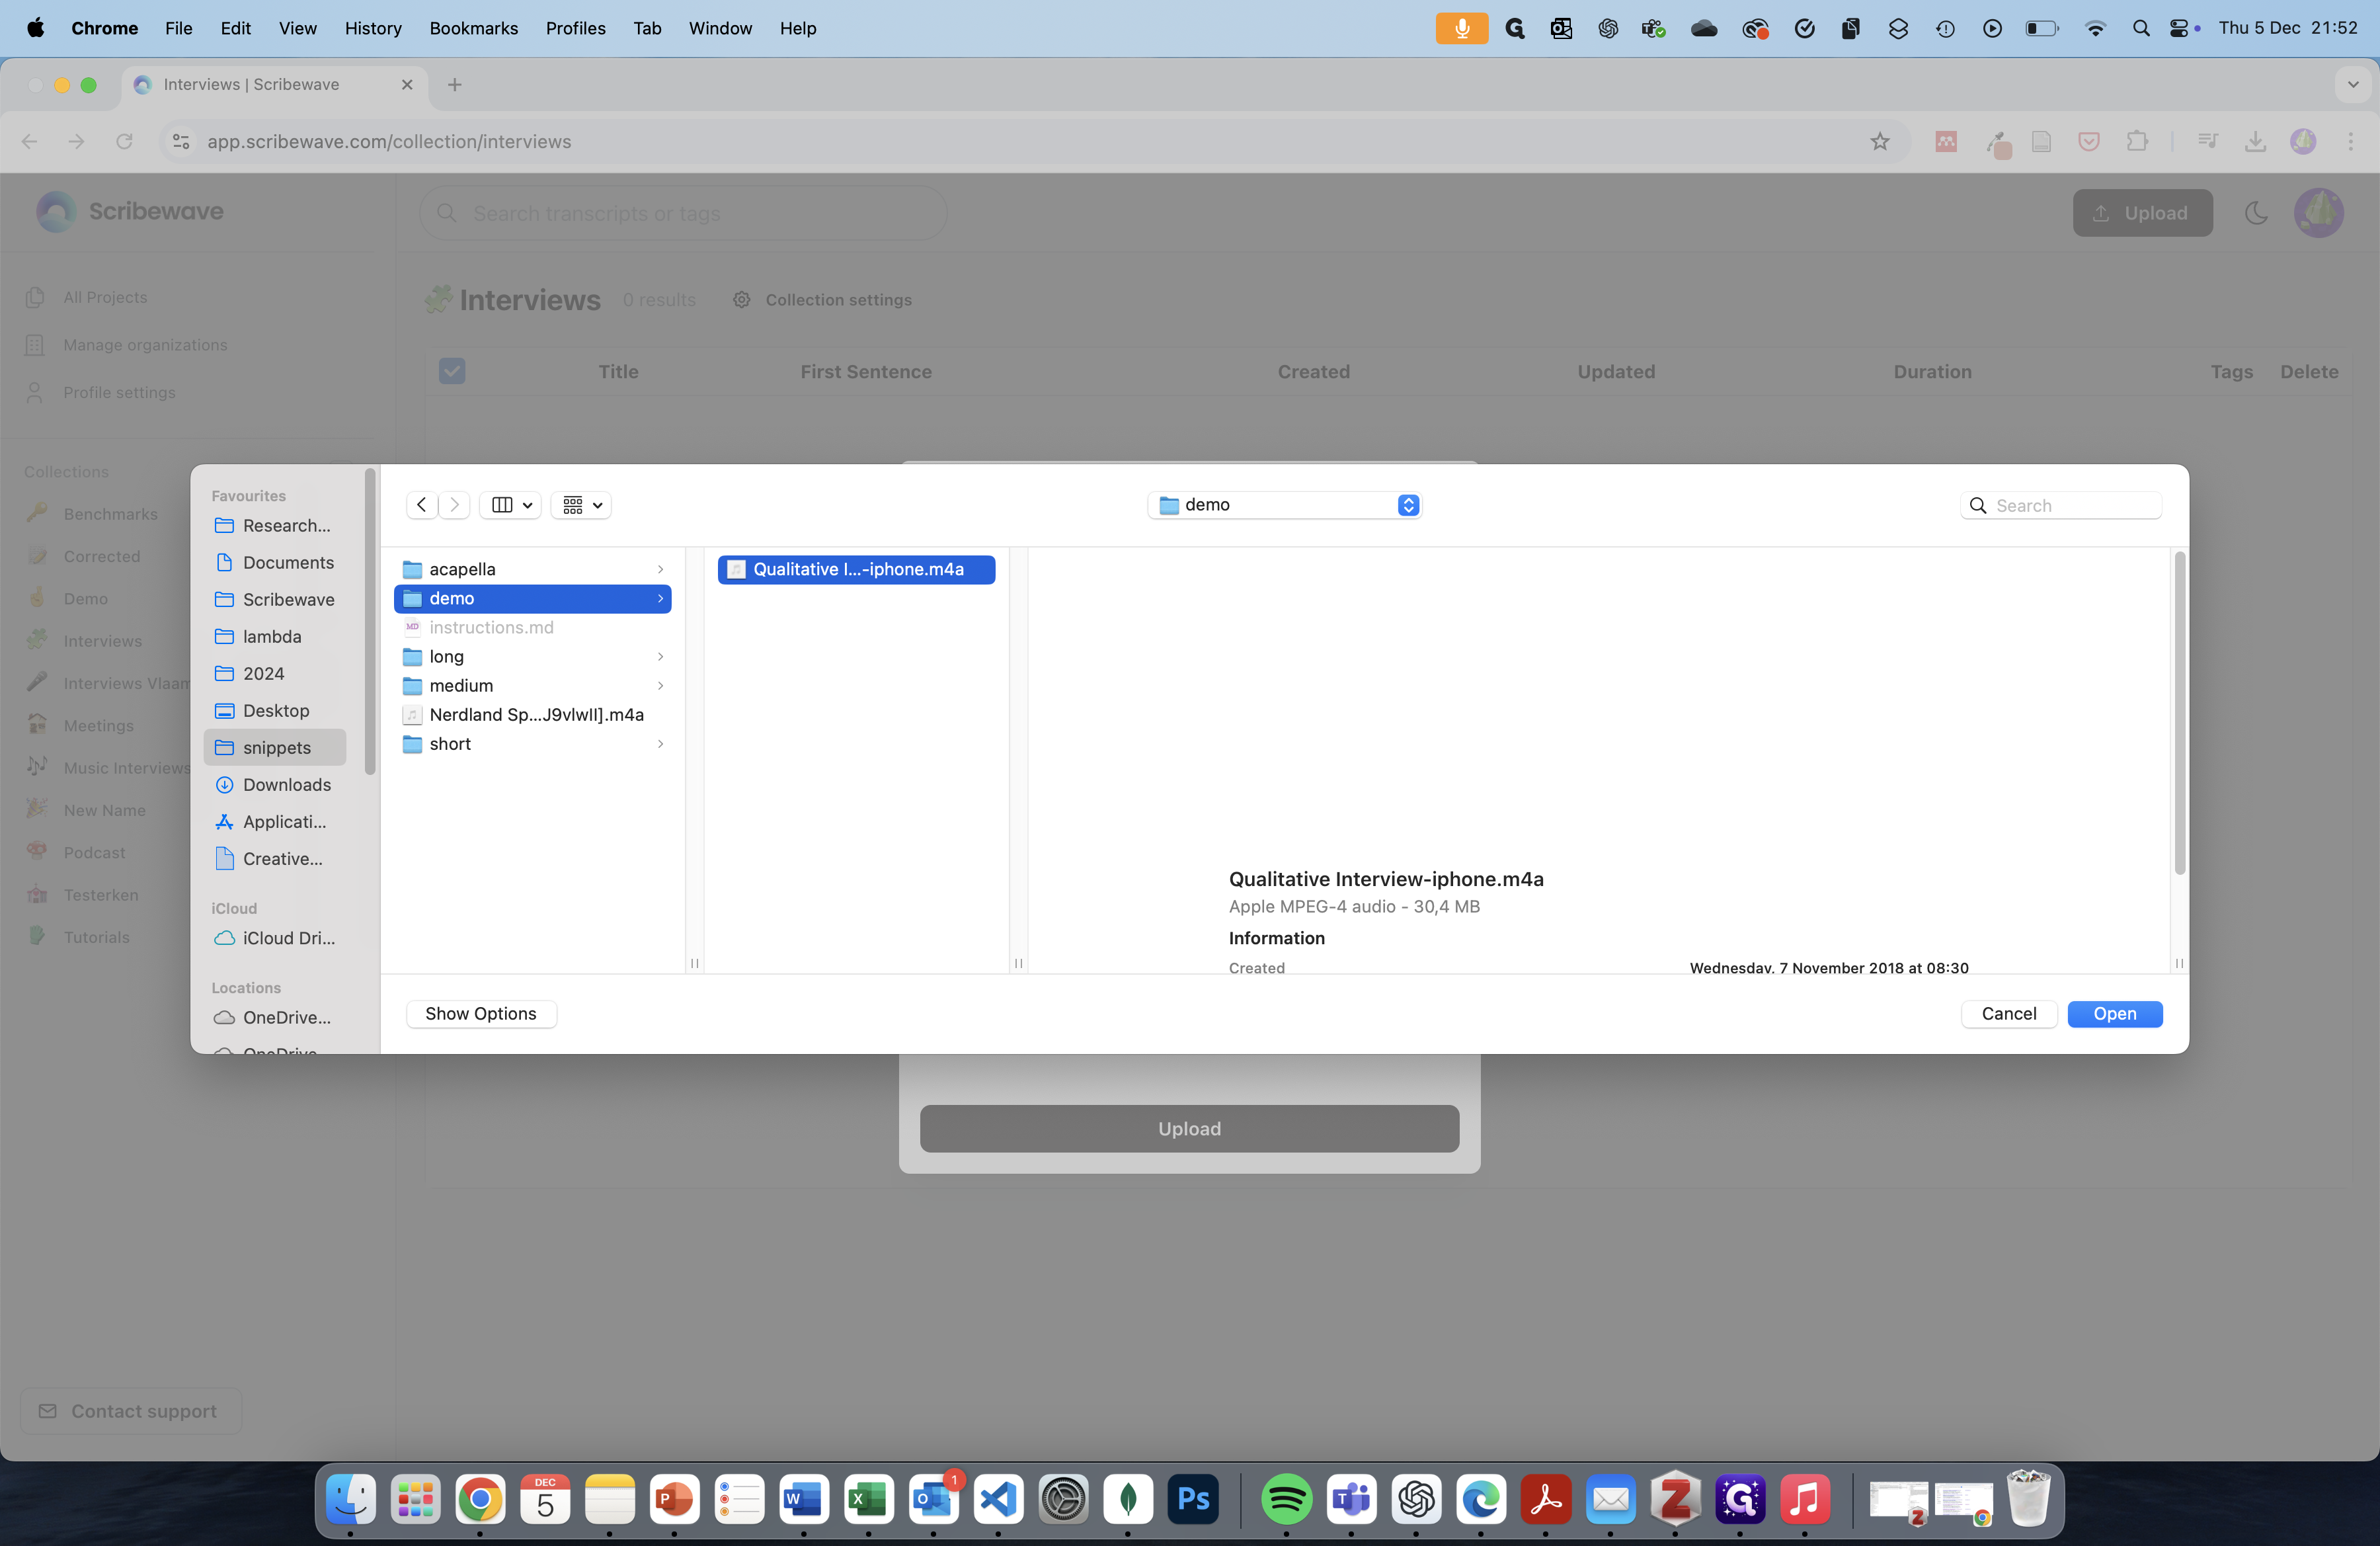The image size is (2380, 1546).
Task: Open Visual Studio Code from dock
Action: coord(998,1498)
